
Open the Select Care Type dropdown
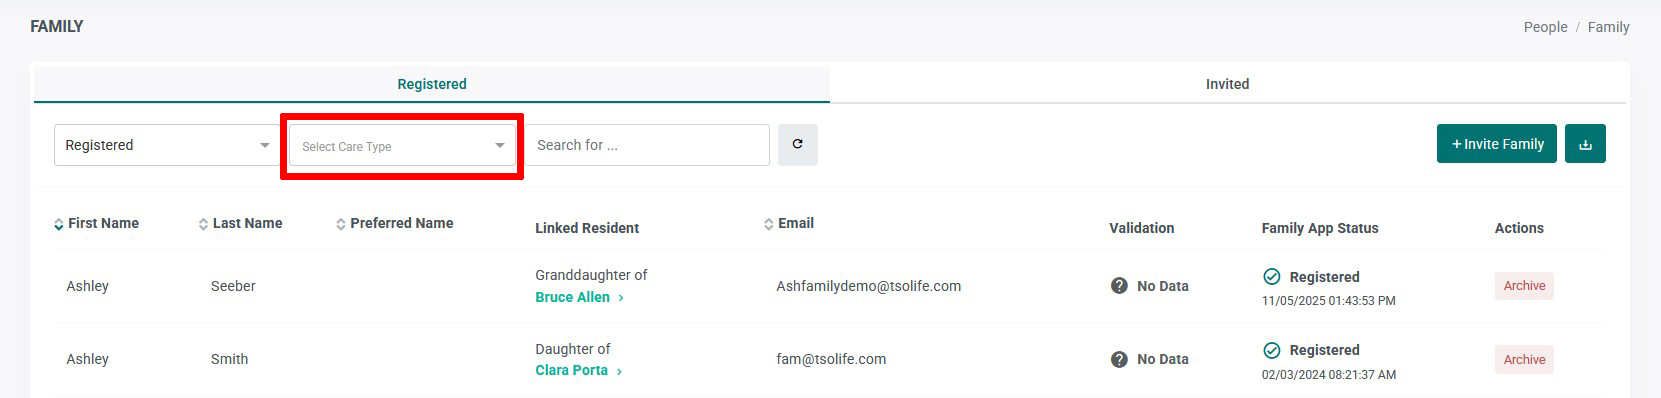pos(402,146)
